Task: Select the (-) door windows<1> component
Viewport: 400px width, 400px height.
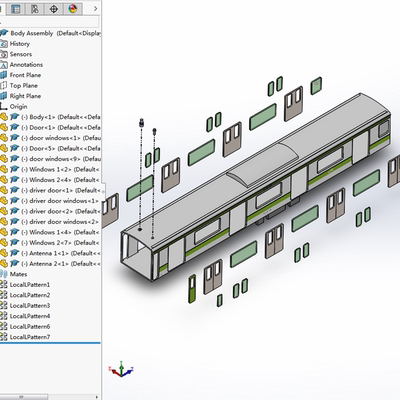Action: (x=61, y=138)
